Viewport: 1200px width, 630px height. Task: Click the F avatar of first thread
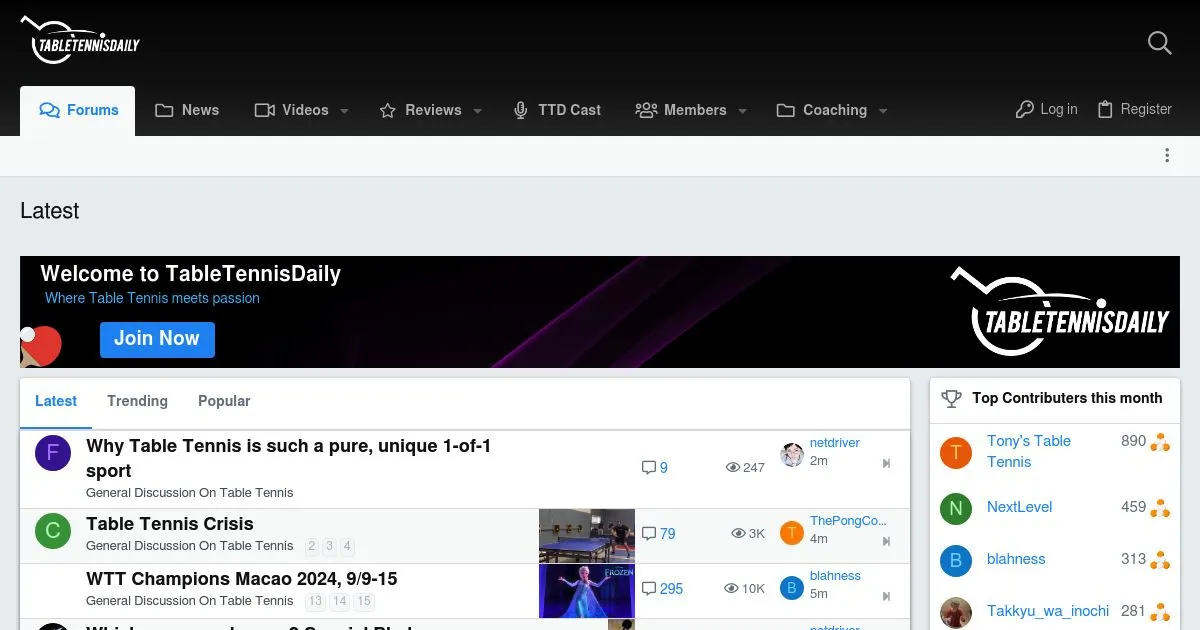pyautogui.click(x=53, y=453)
